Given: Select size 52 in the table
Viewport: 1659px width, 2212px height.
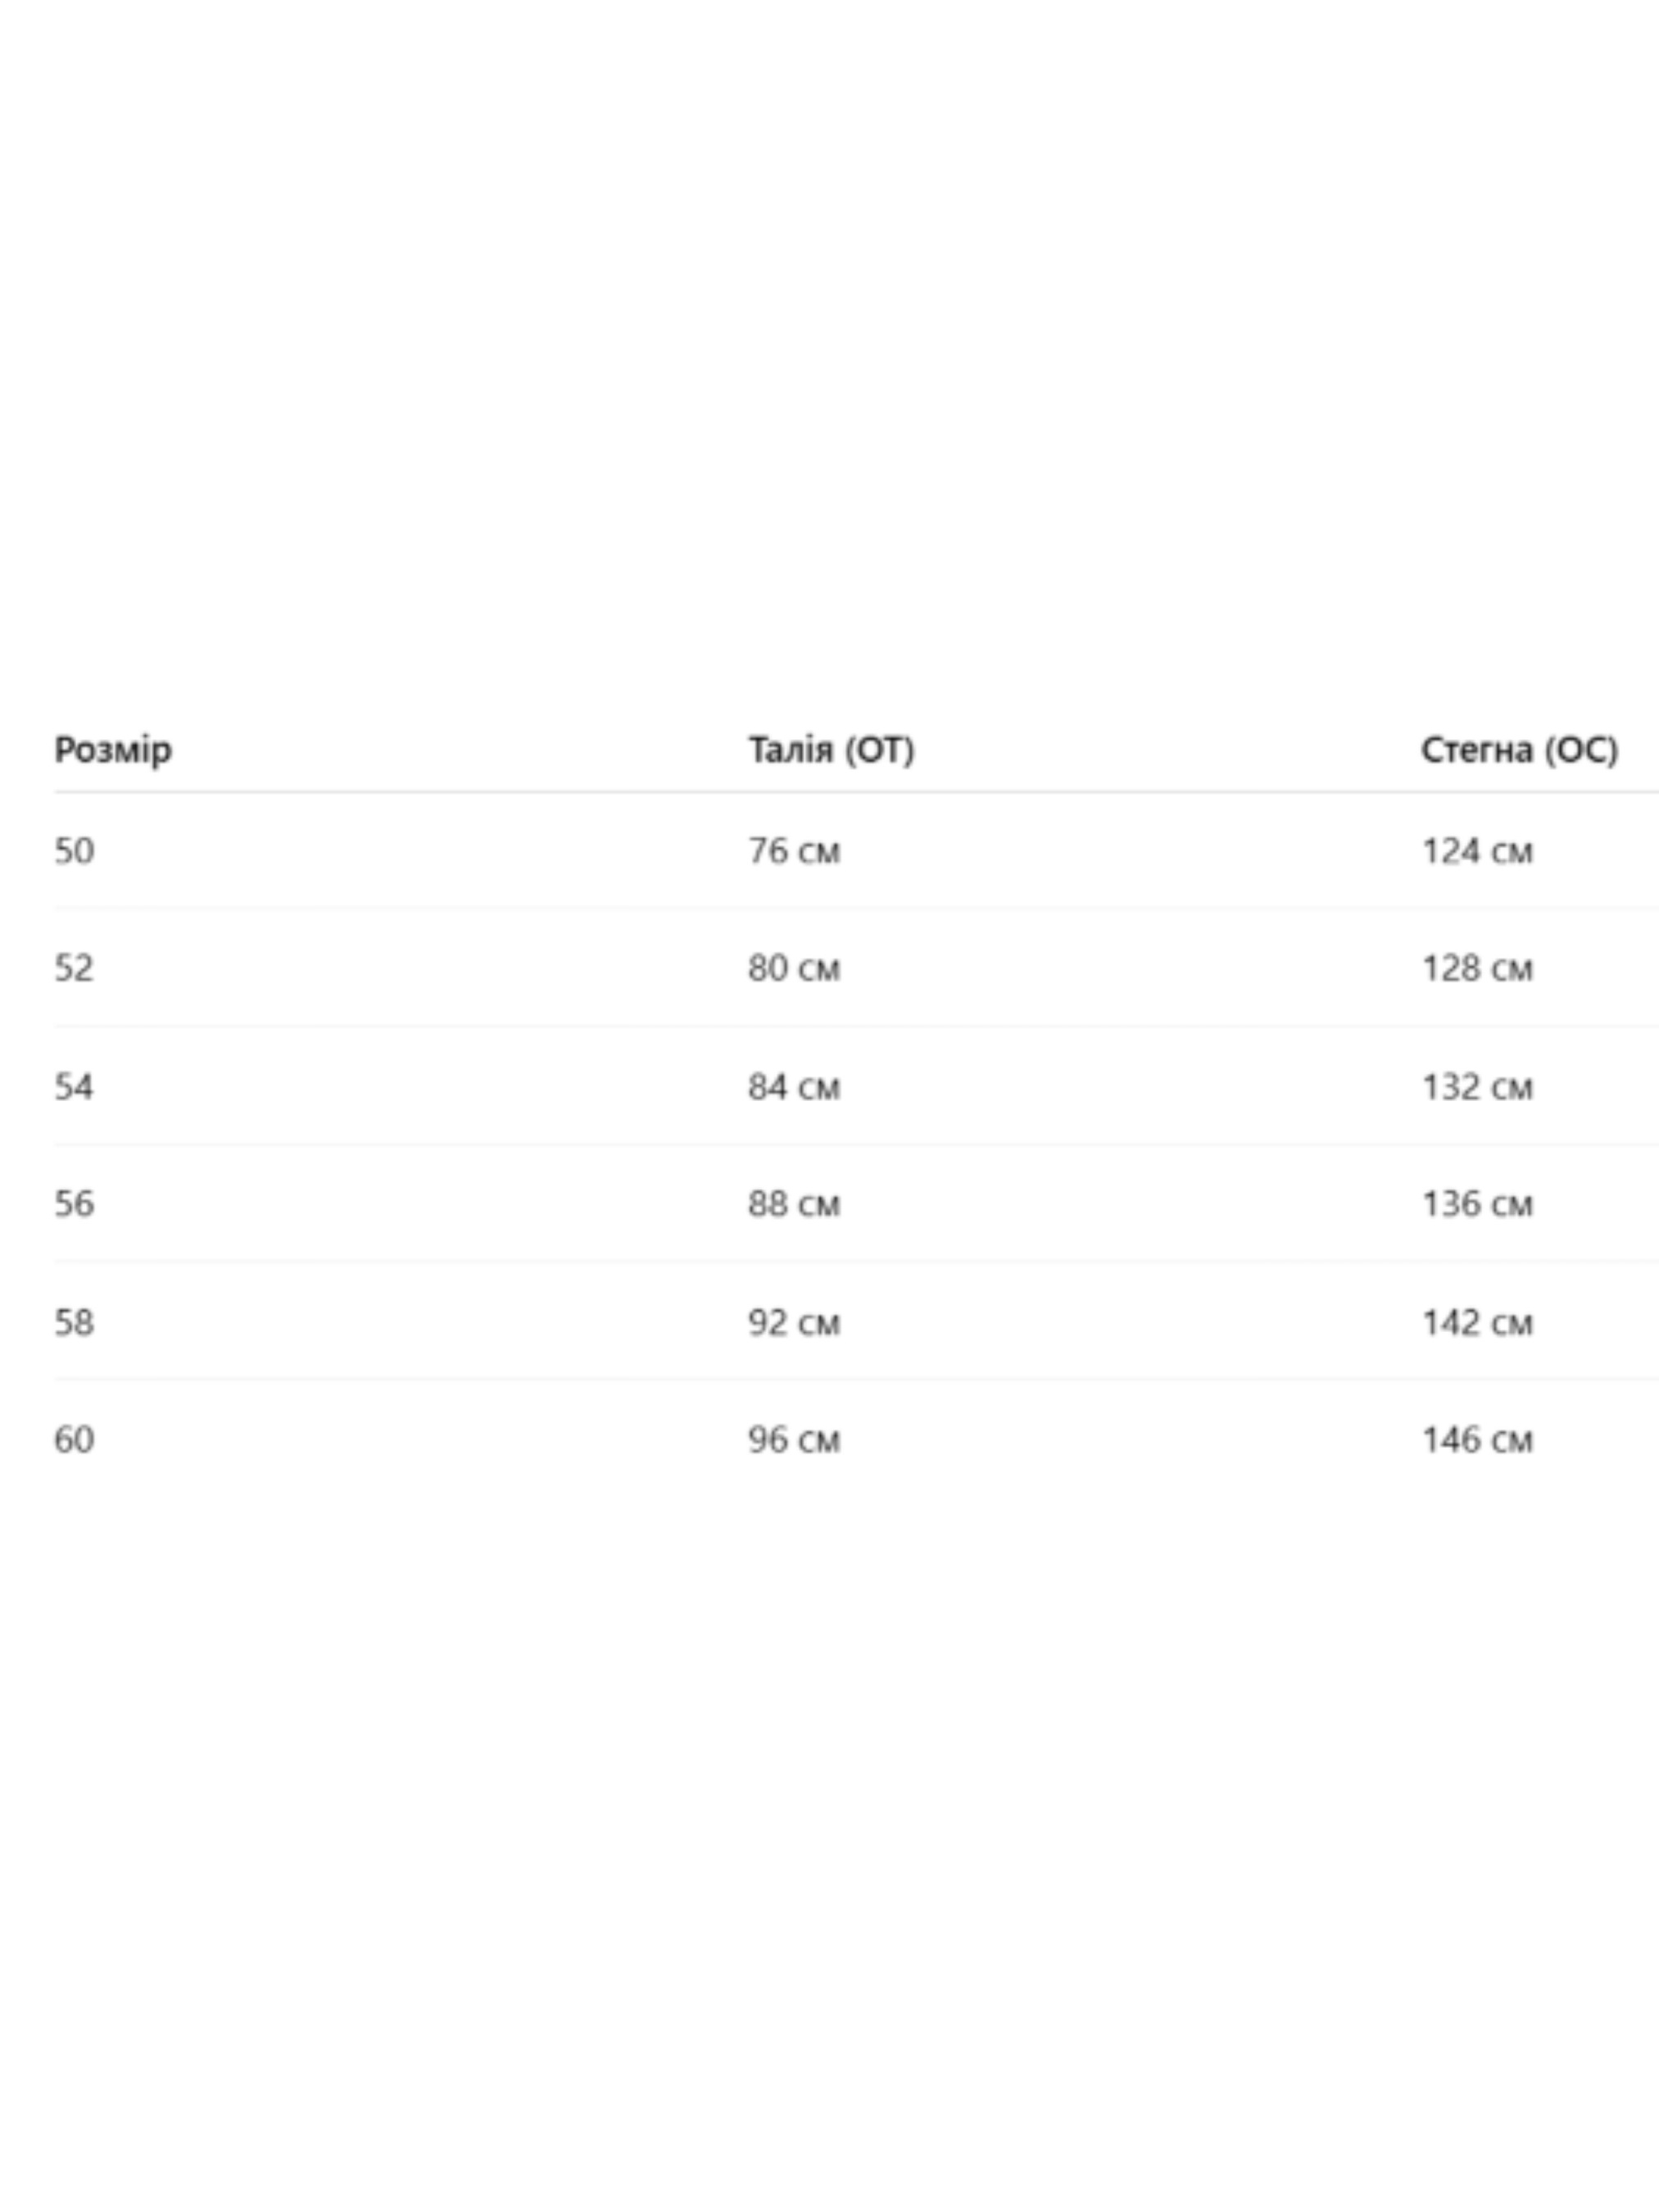Looking at the screenshot, I should coord(74,968).
